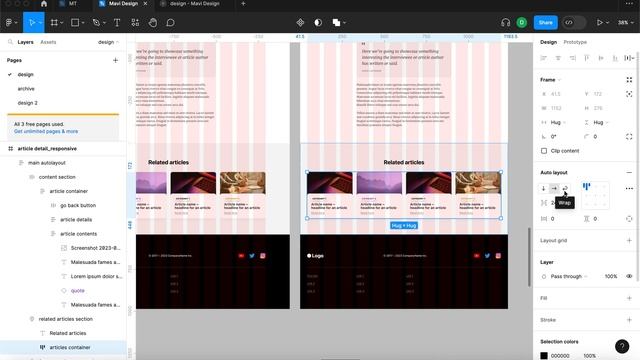Click the Mask icon in toolbar
This screenshot has width=640, height=360.
point(318,23)
